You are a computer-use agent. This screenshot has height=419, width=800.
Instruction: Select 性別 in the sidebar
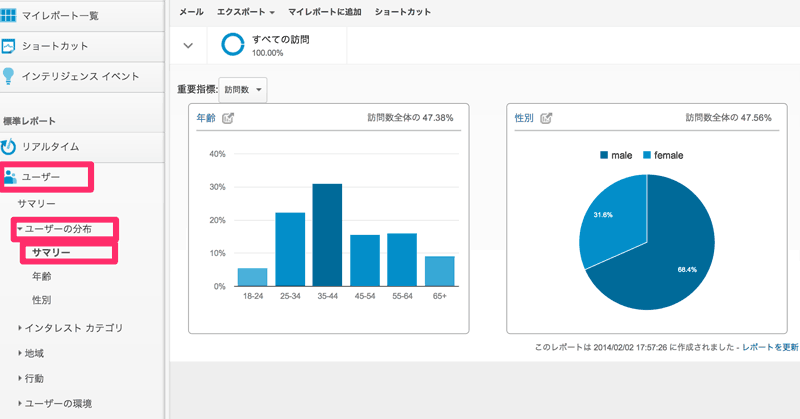(41, 299)
